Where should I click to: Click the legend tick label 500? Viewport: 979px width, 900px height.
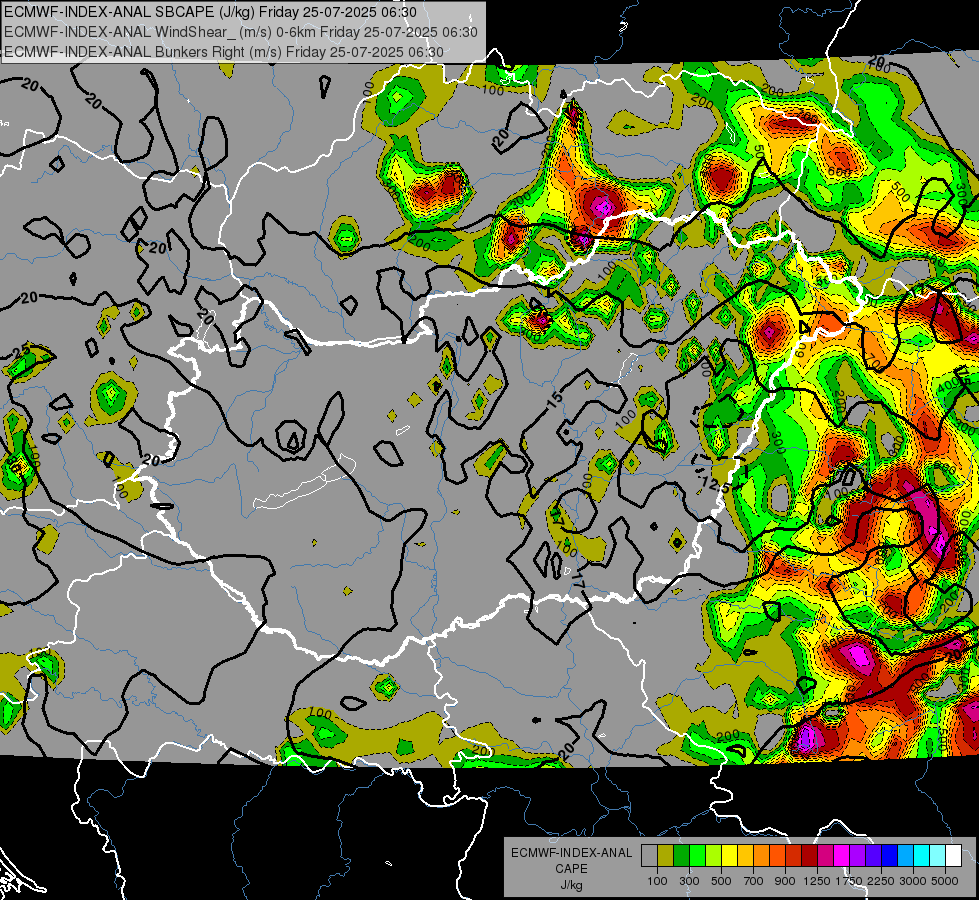(721, 881)
